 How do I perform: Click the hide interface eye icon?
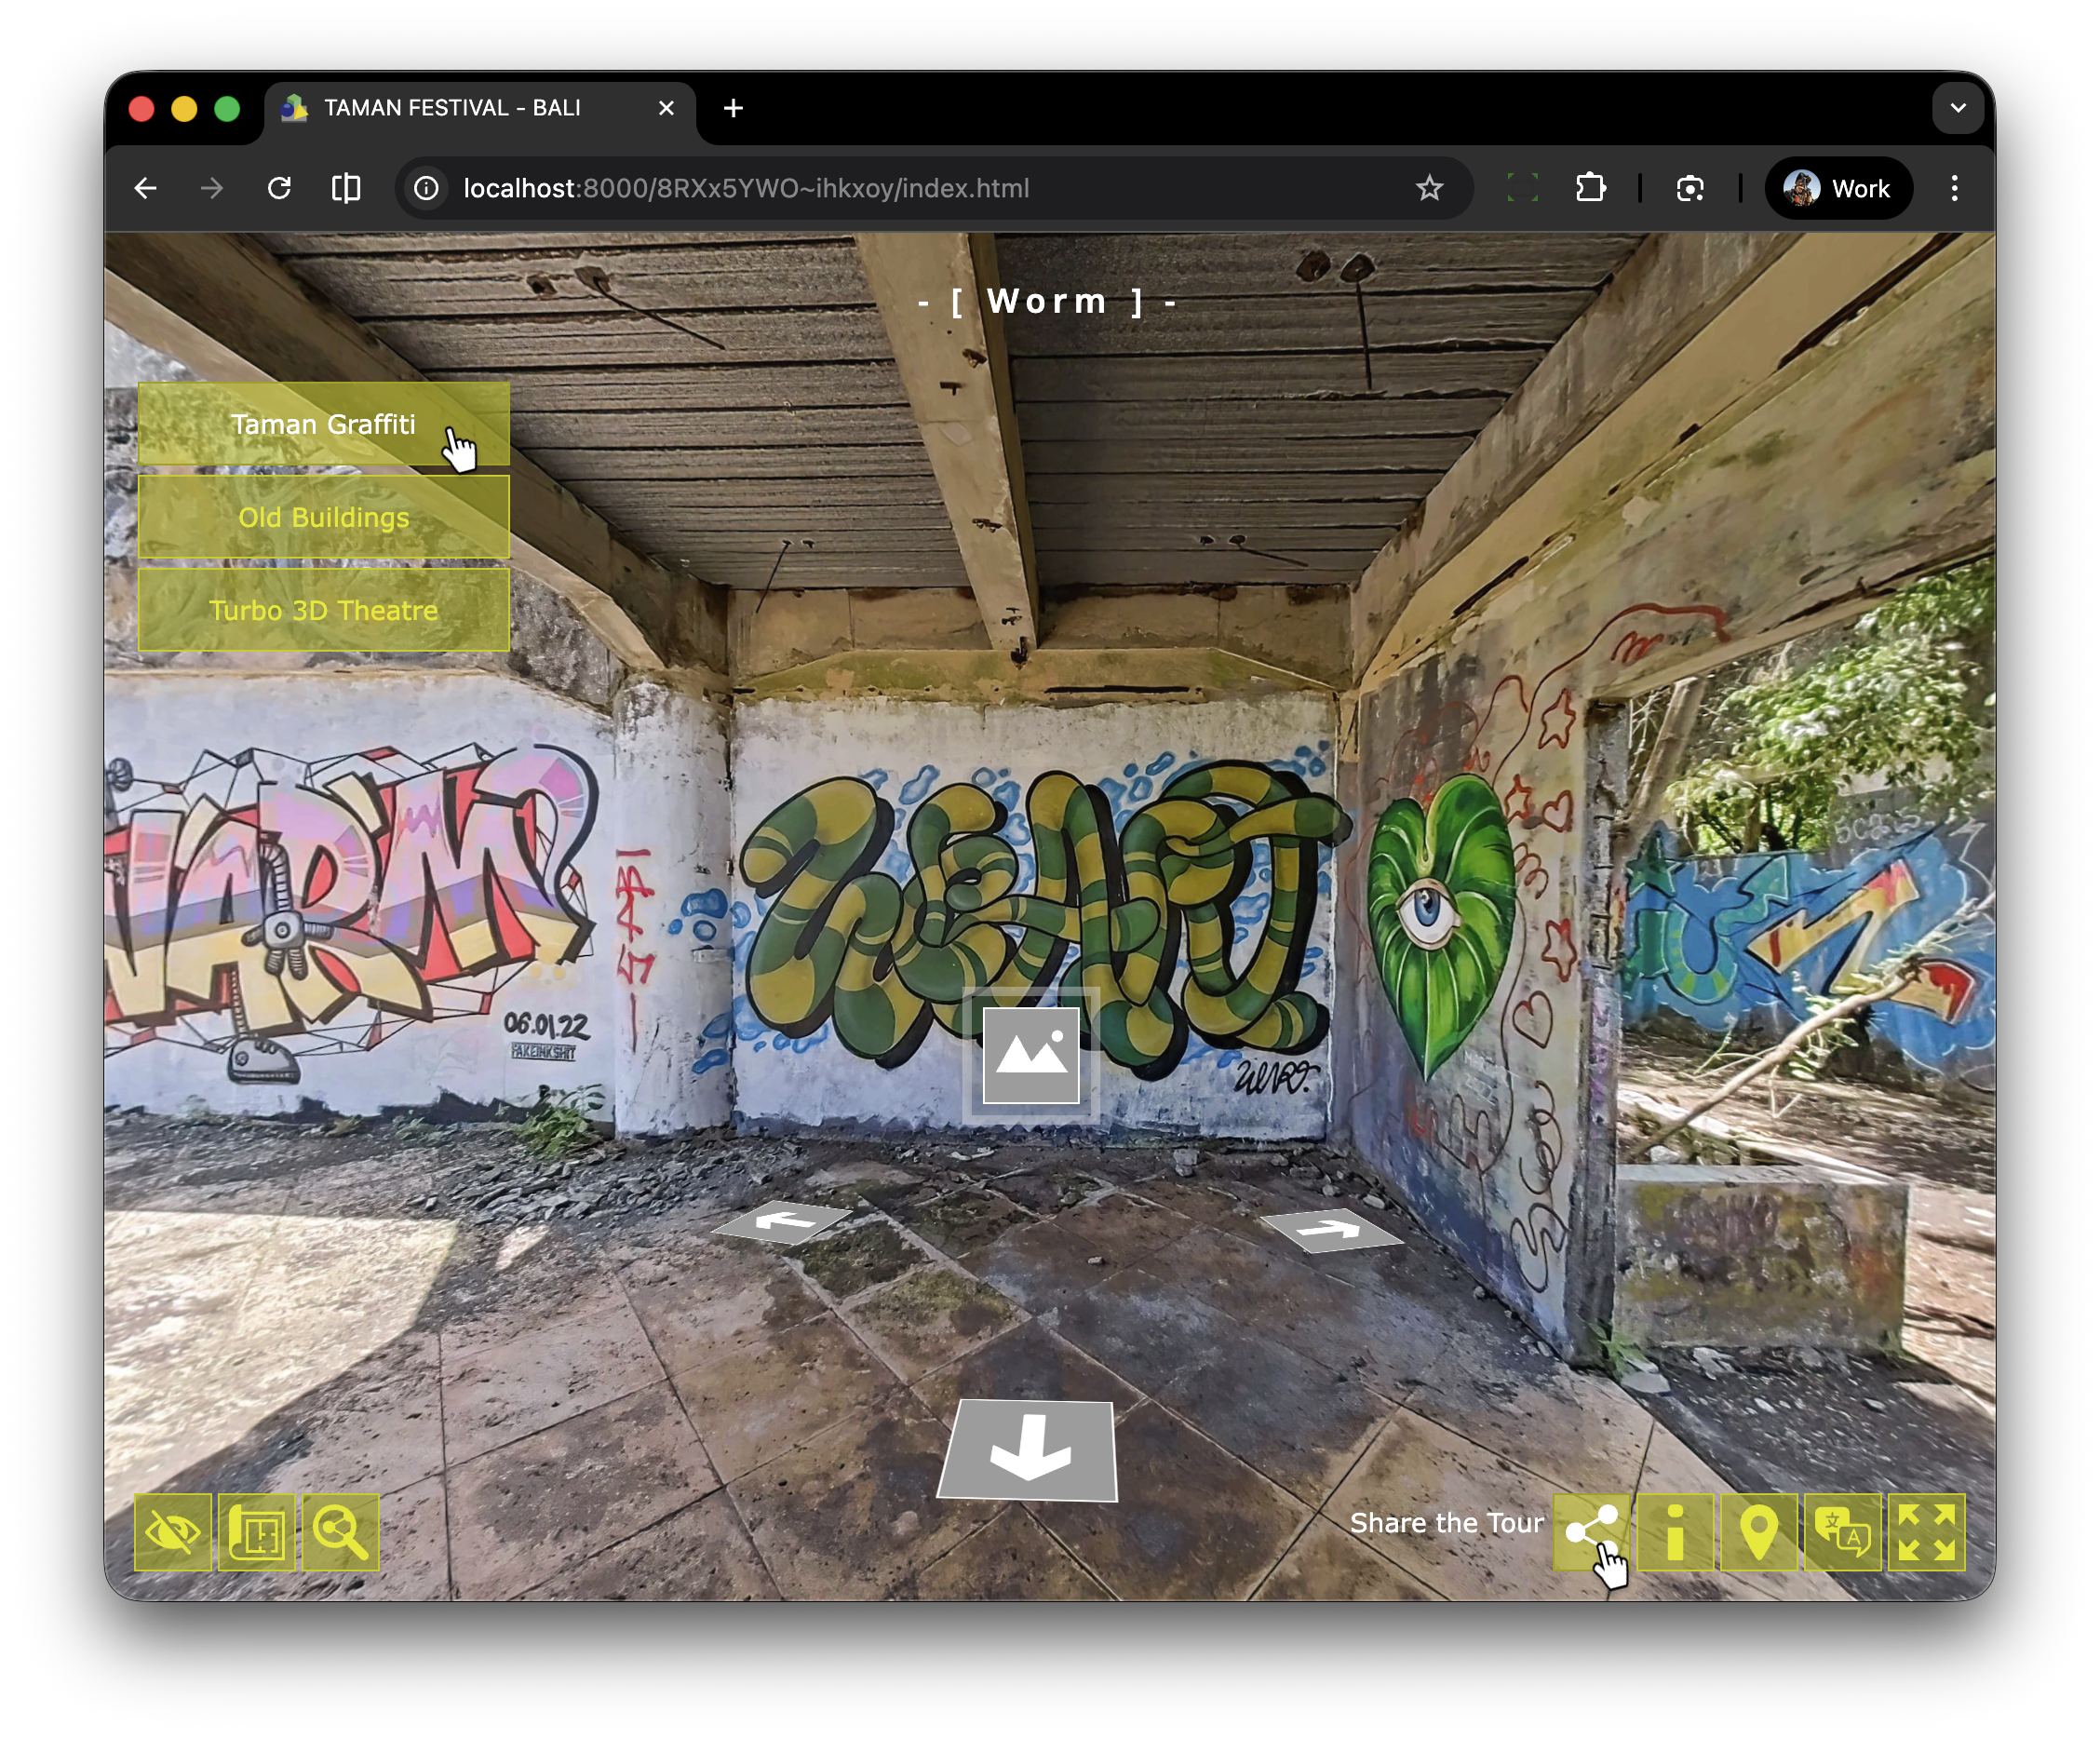tap(173, 1532)
